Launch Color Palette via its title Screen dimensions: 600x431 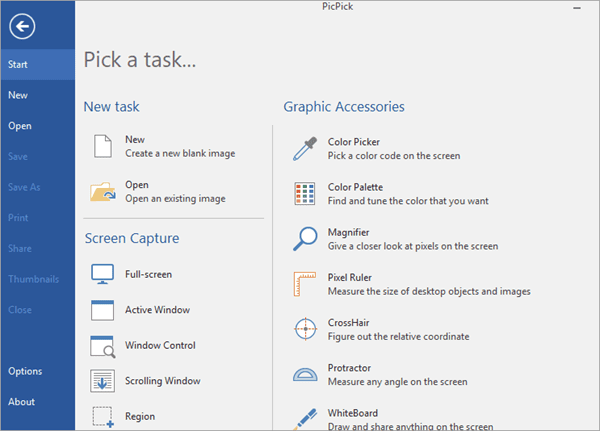click(x=355, y=187)
